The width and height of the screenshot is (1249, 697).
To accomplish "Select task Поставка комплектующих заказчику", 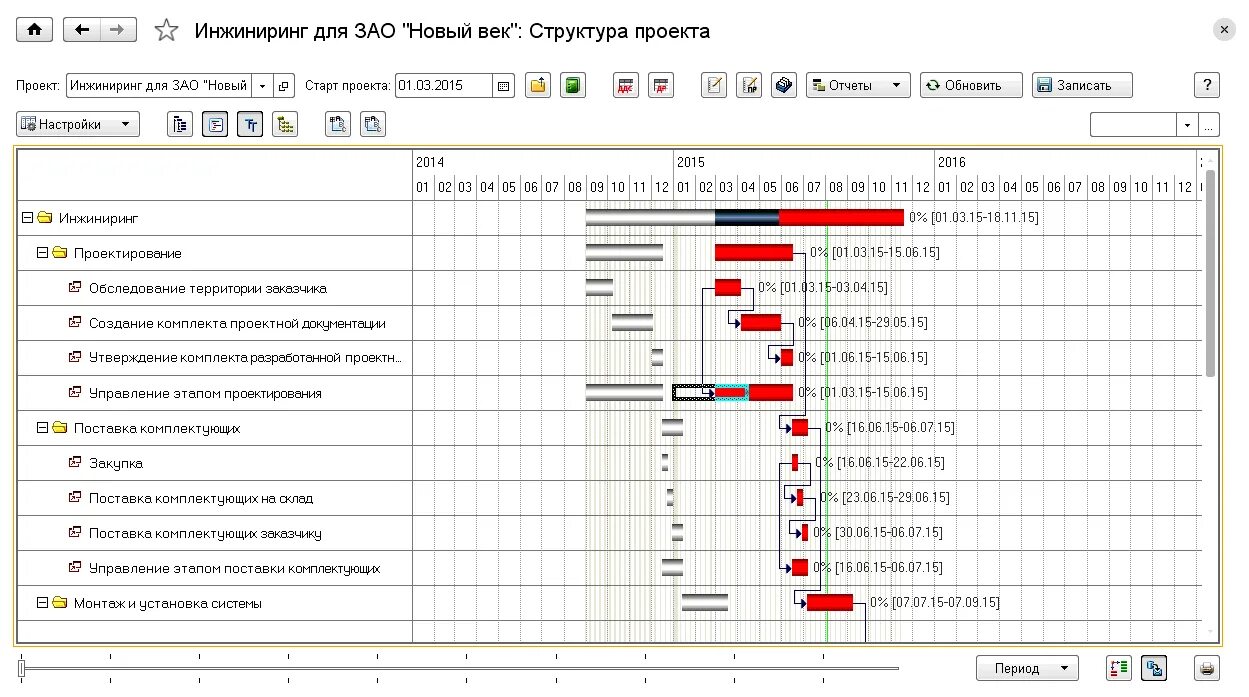I will [x=205, y=533].
